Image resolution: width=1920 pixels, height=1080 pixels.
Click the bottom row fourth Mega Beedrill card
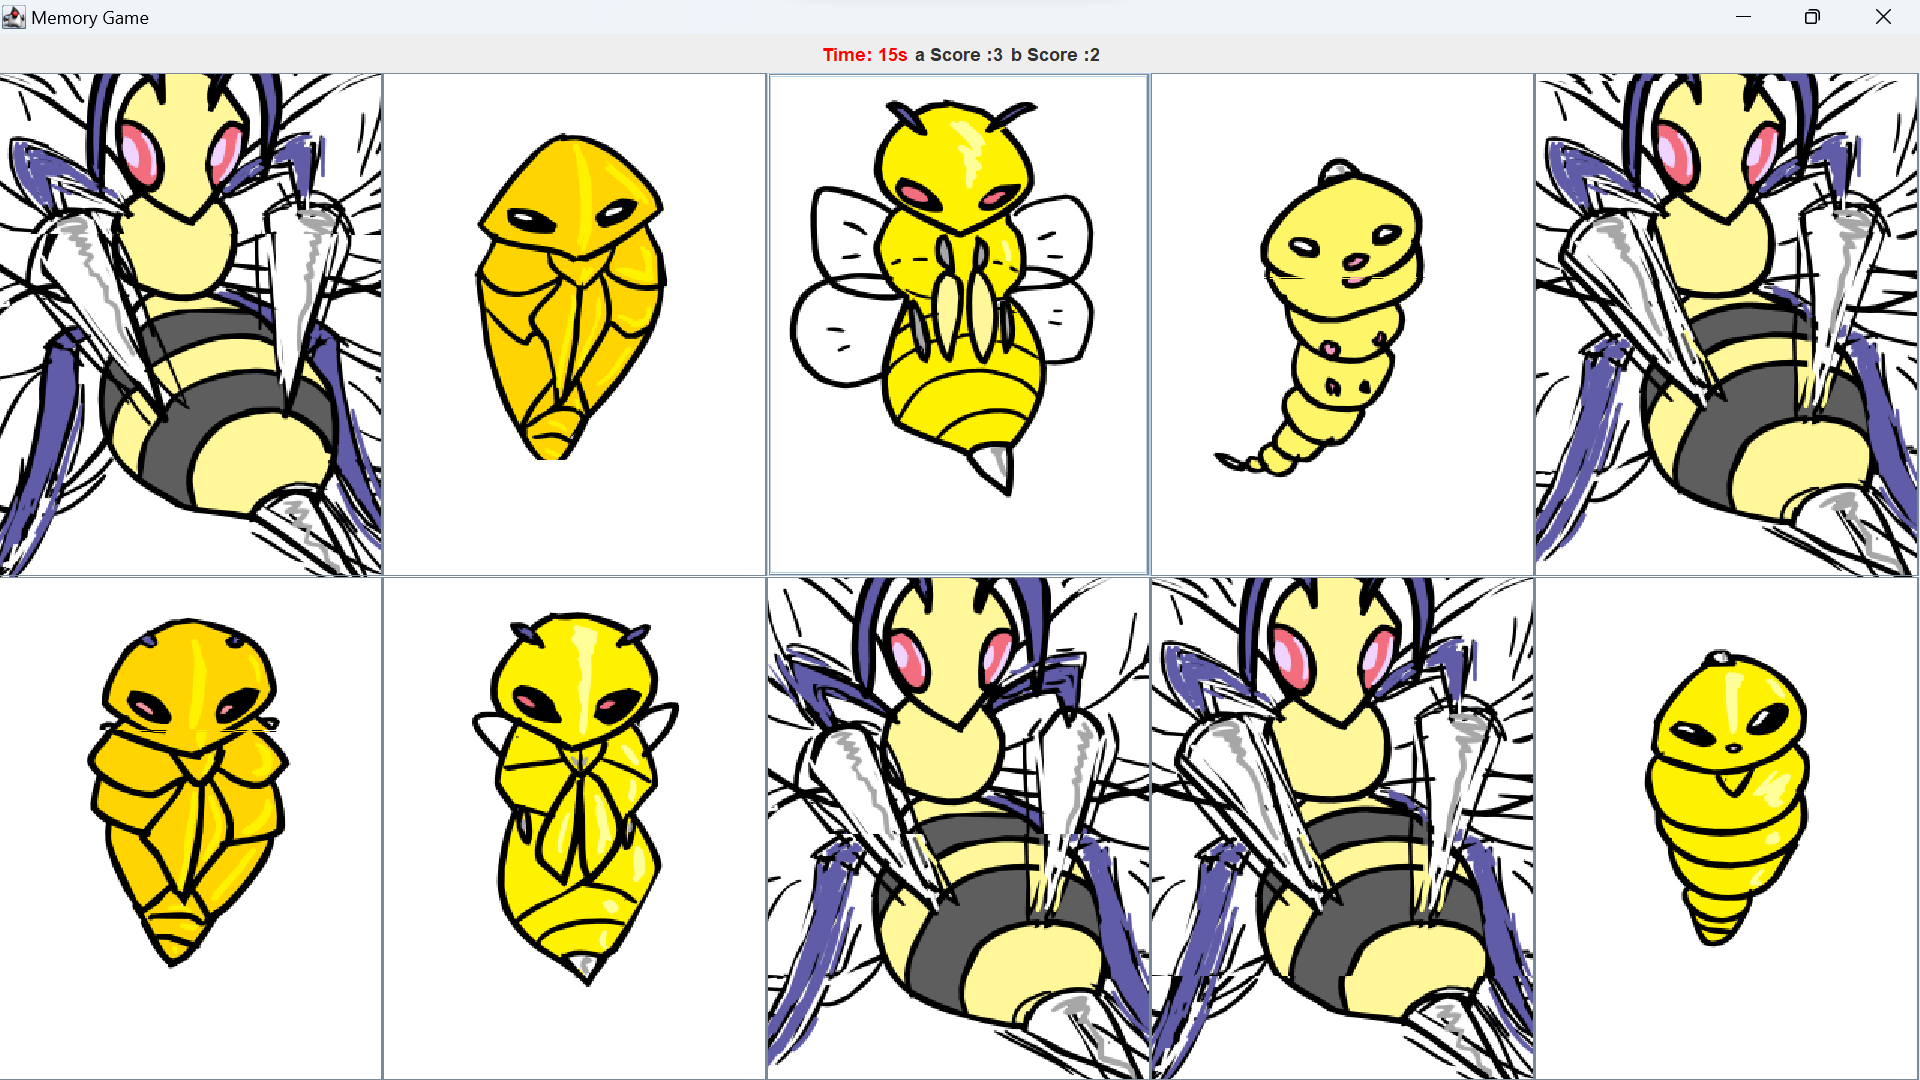click(1342, 828)
